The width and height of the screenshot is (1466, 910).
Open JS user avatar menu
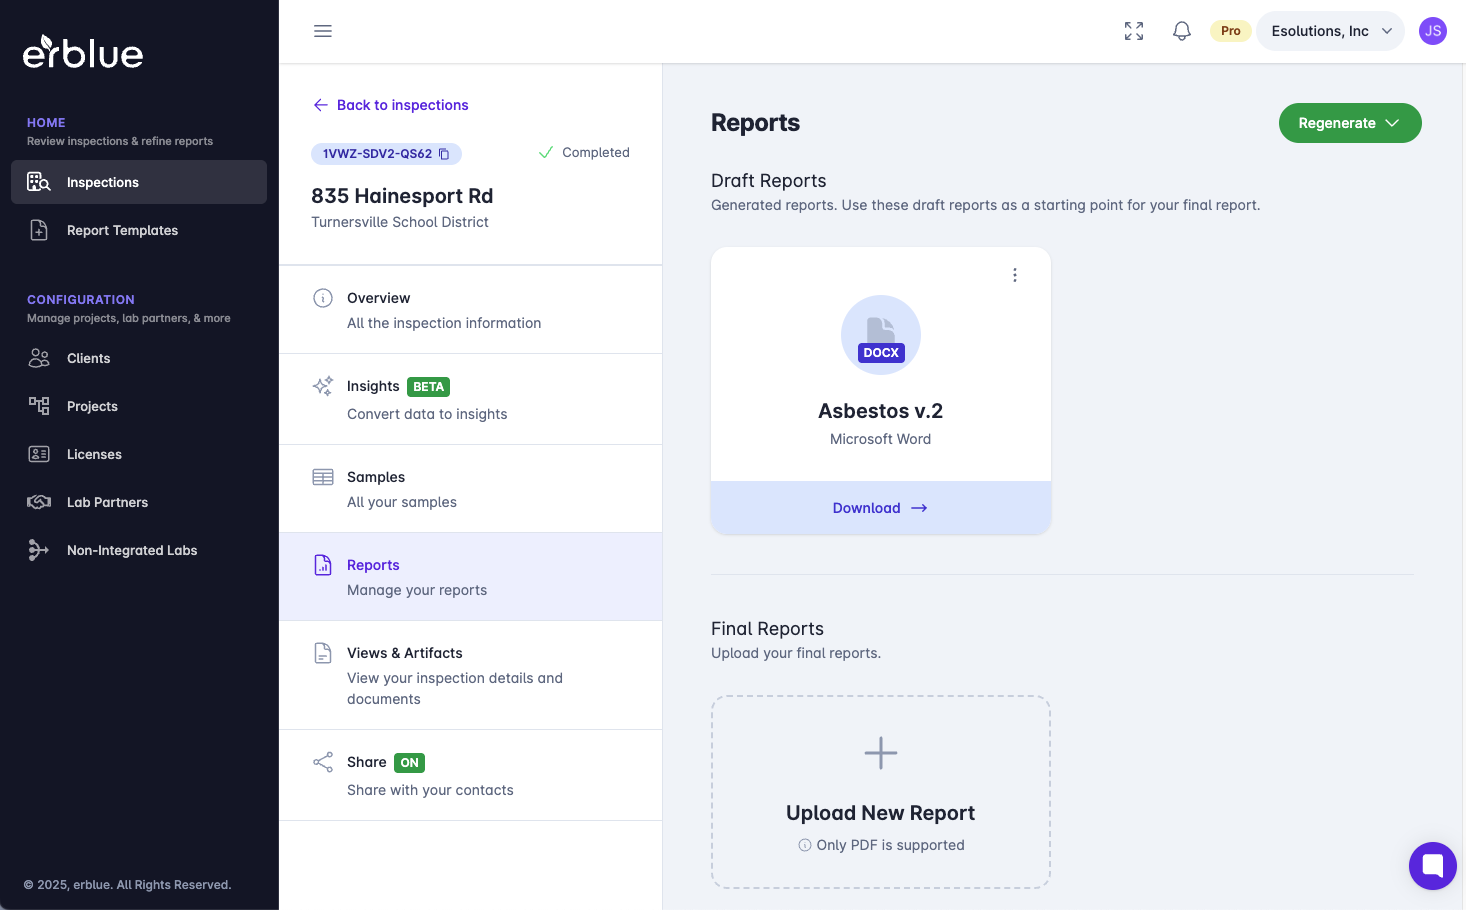pos(1433,31)
